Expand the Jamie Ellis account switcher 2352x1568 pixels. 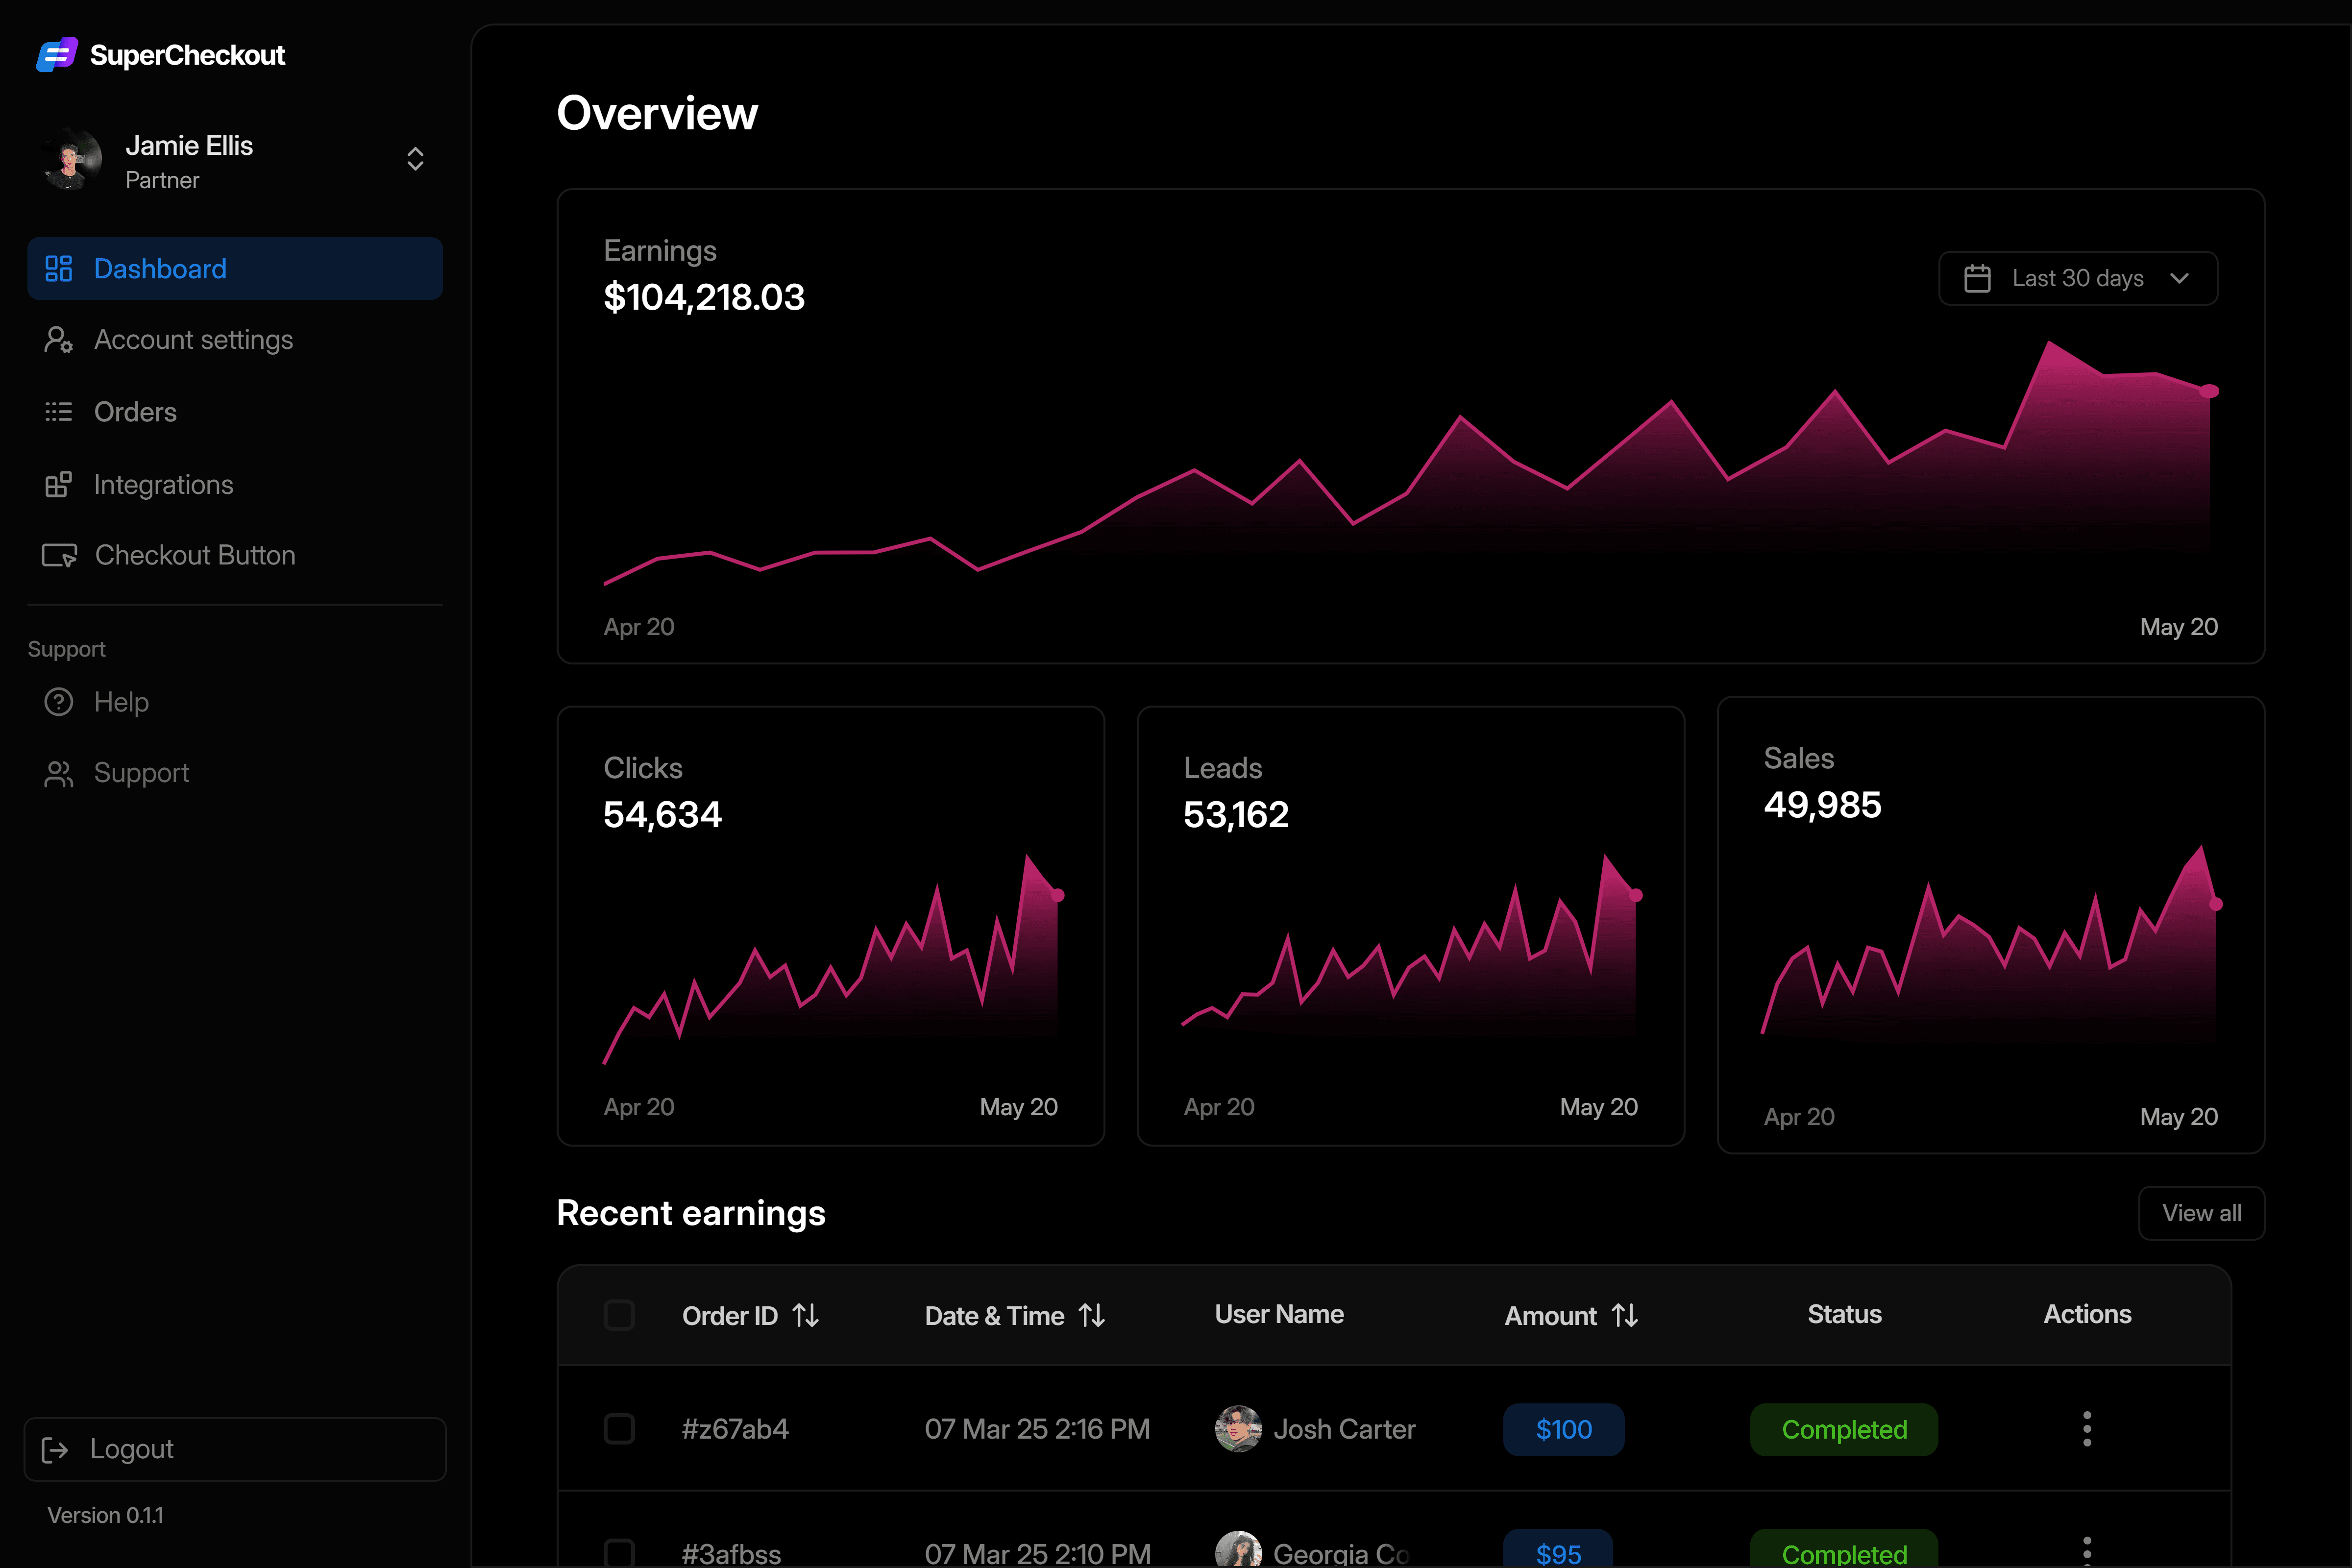tap(415, 159)
